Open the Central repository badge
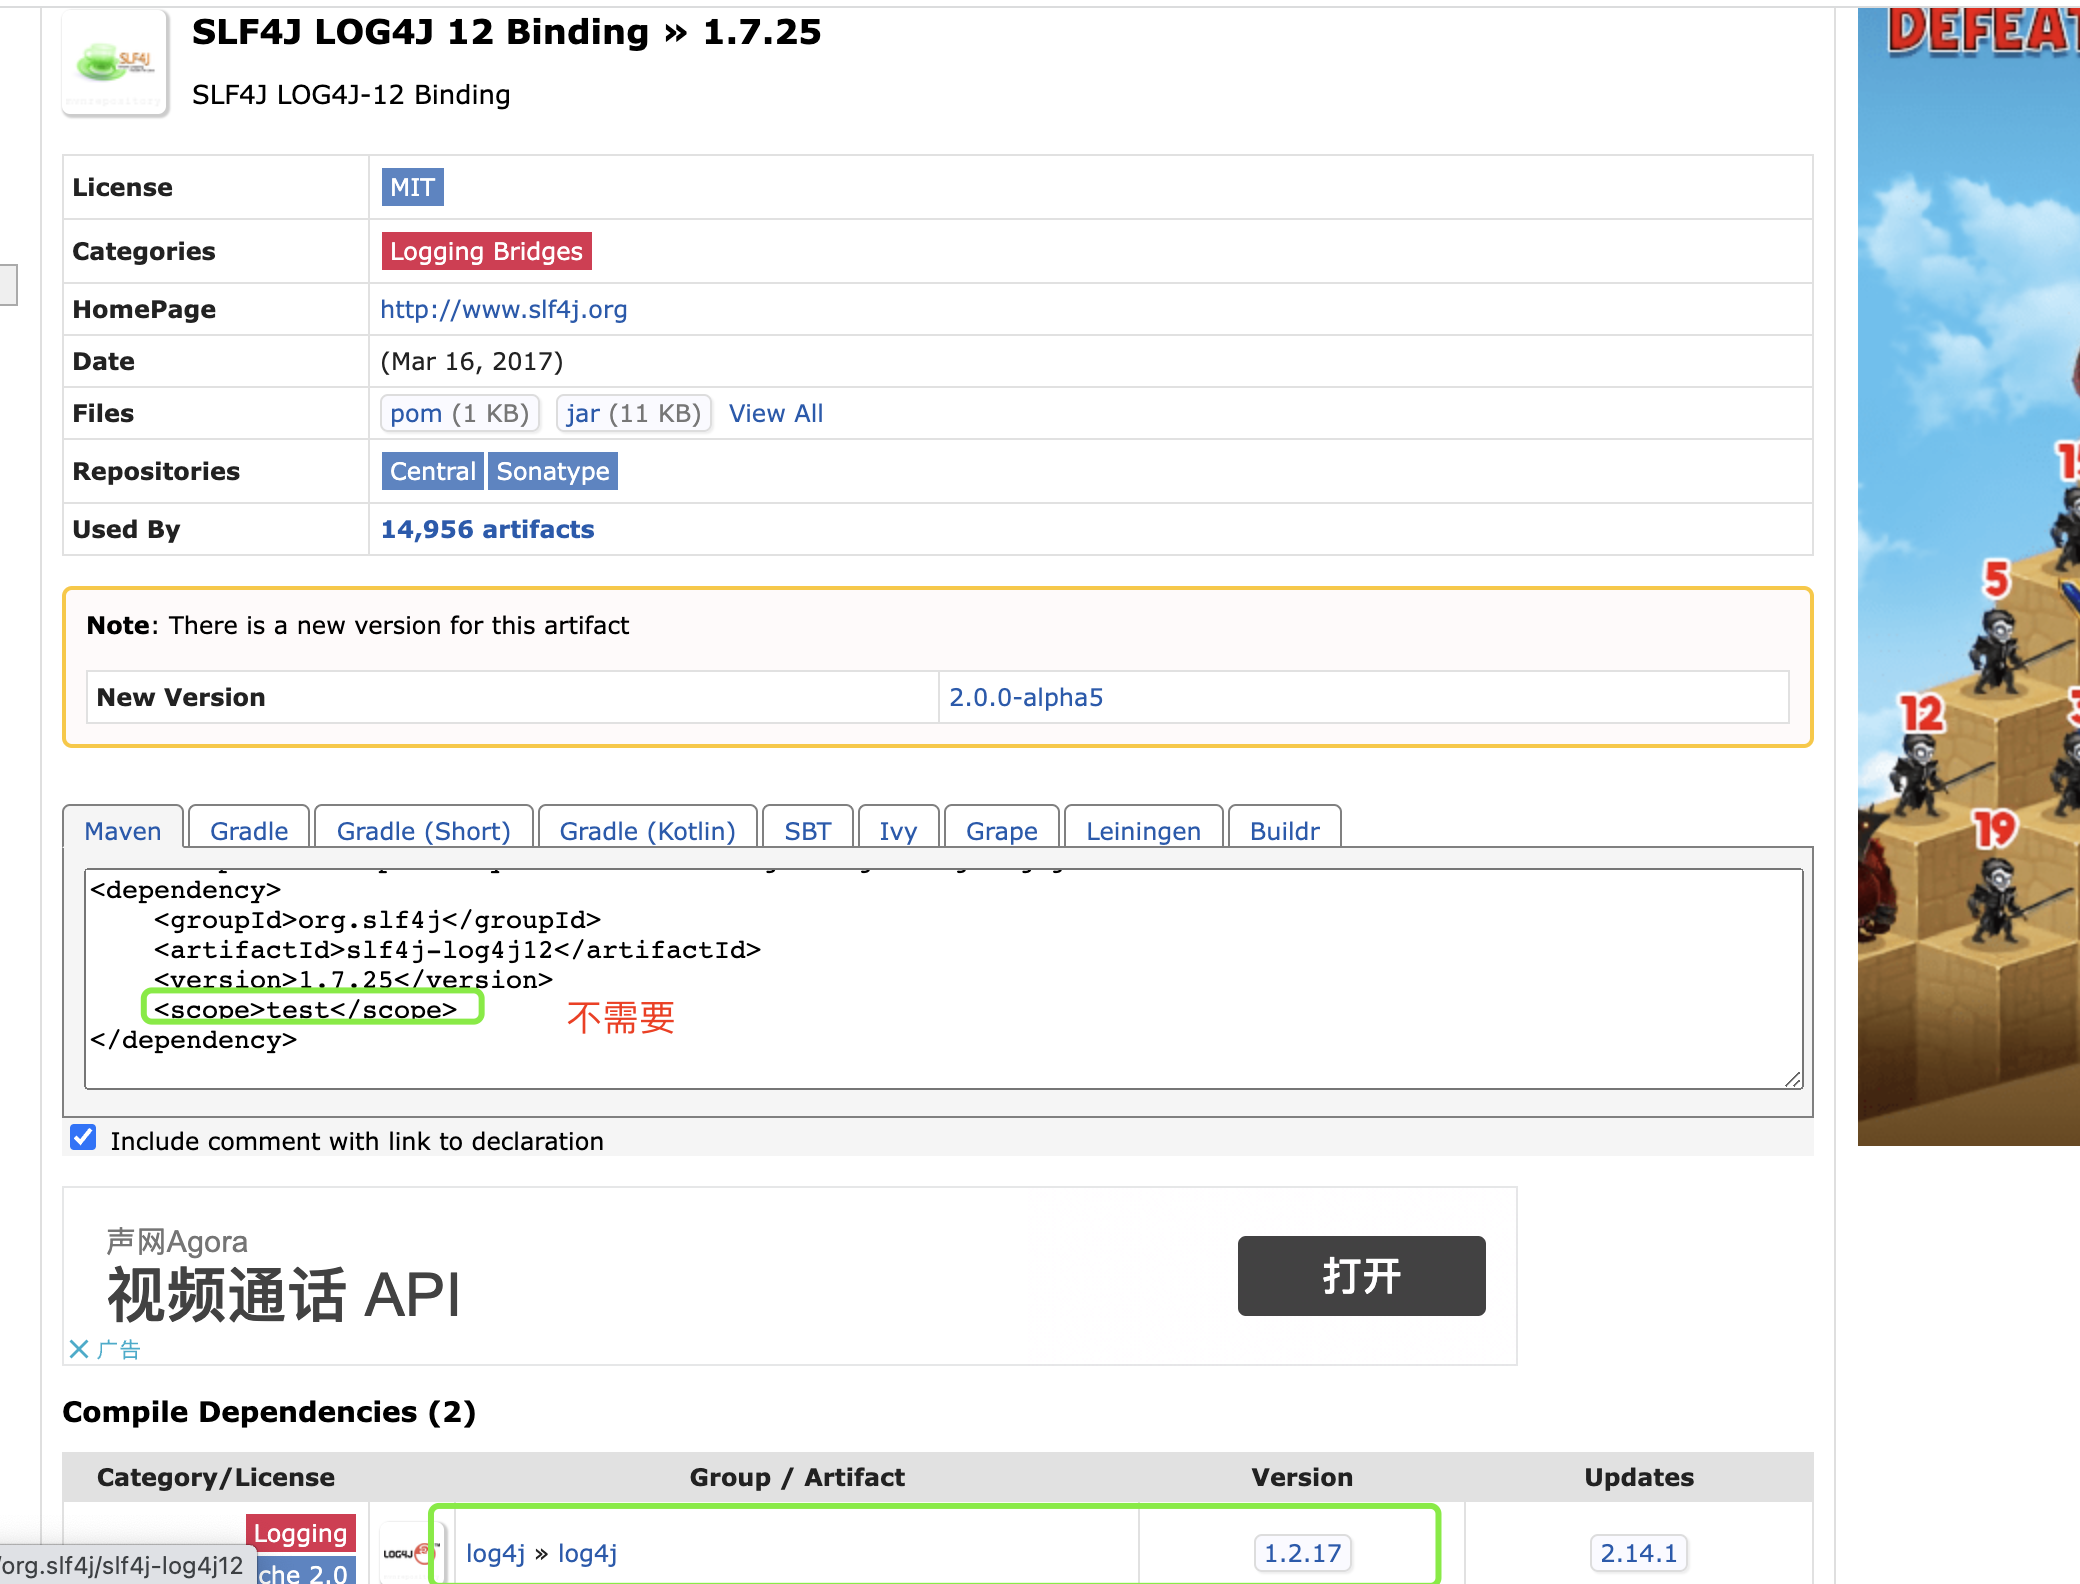This screenshot has width=2080, height=1584. click(x=433, y=471)
